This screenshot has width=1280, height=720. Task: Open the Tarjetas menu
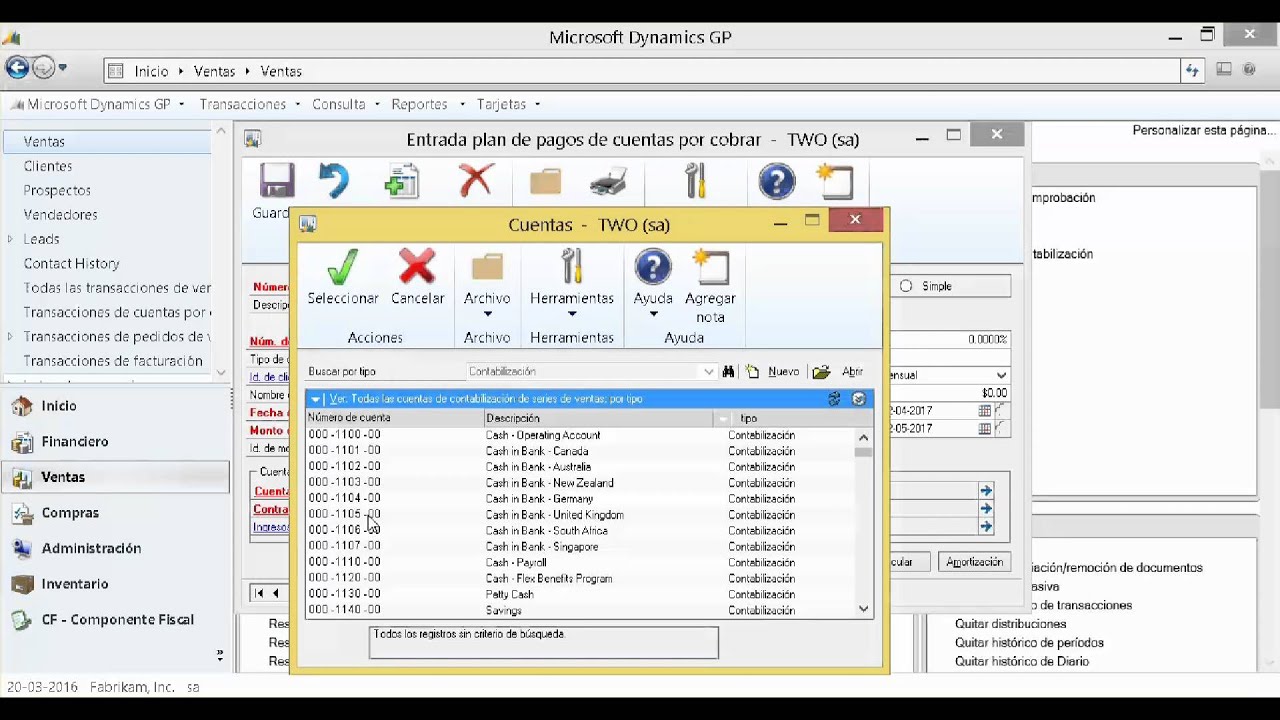508,104
